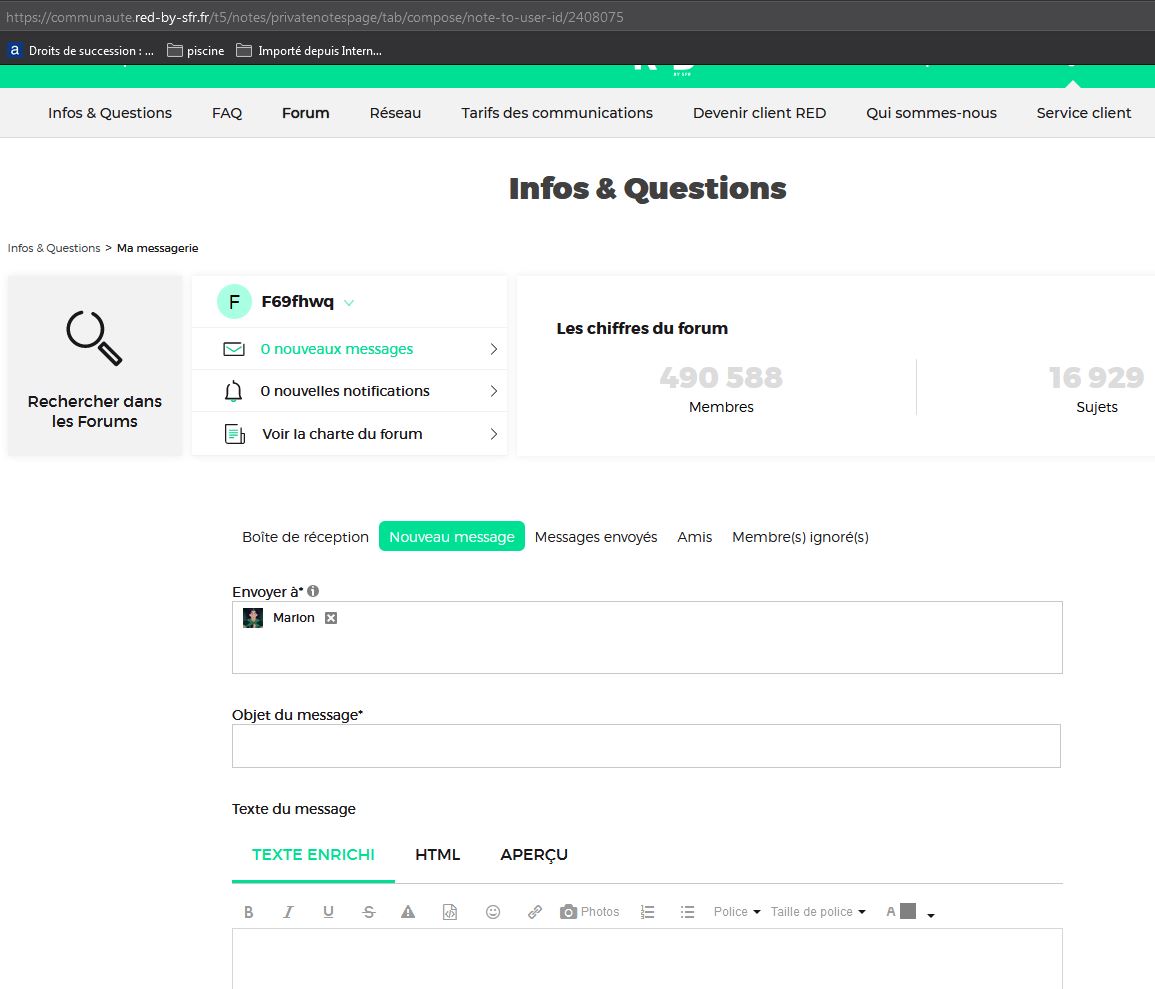Insert code block icon in toolbar
The width and height of the screenshot is (1155, 989).
tap(449, 912)
